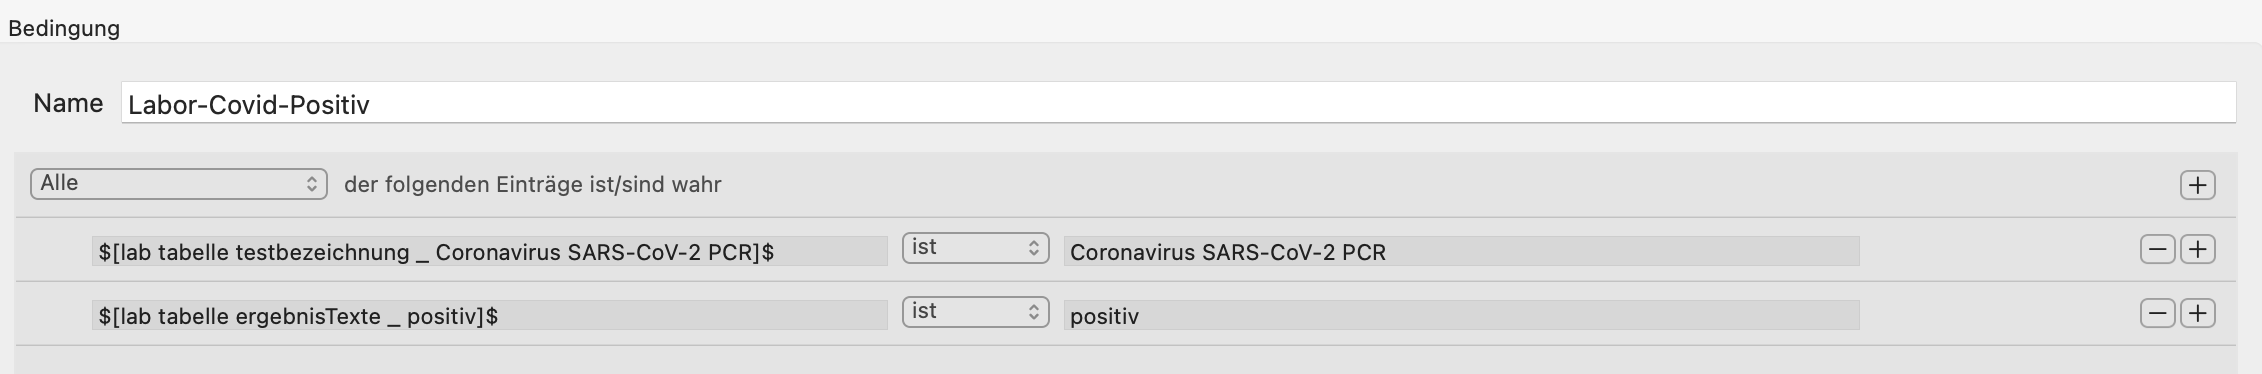The image size is (2262, 374).
Task: Click the value field containing 'positiv'
Action: [x=1461, y=315]
